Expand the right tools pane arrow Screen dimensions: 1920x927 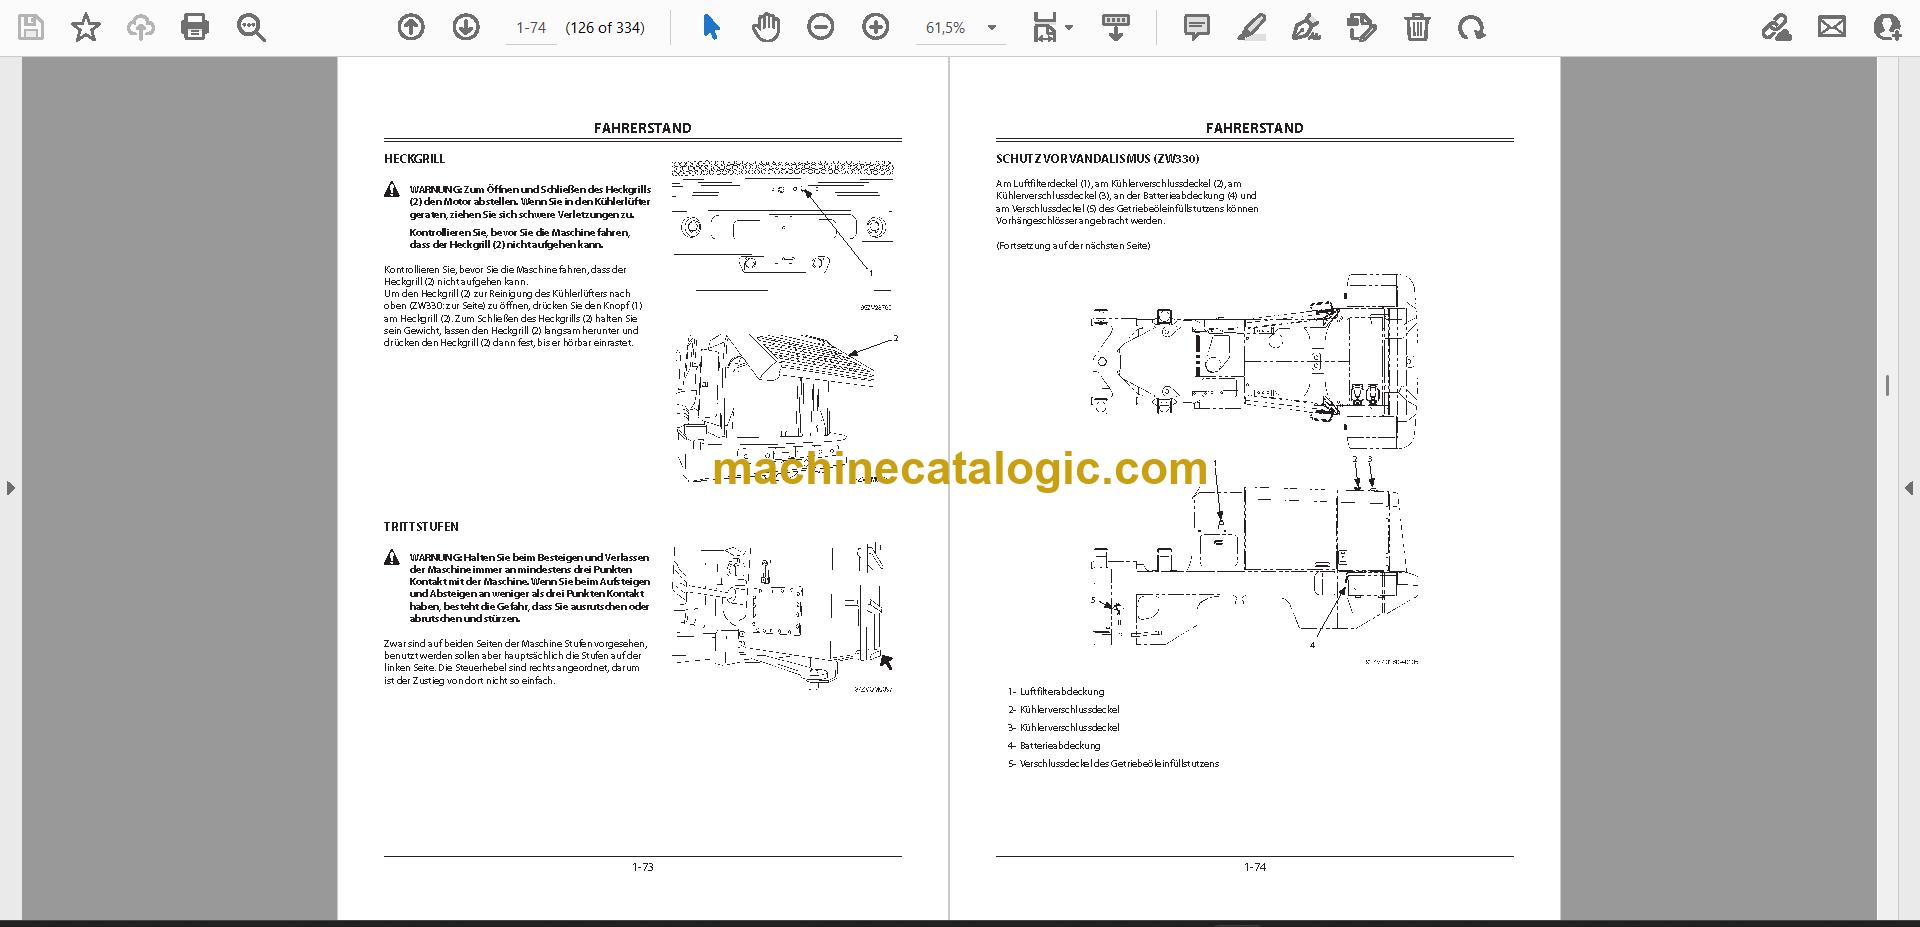point(1908,488)
